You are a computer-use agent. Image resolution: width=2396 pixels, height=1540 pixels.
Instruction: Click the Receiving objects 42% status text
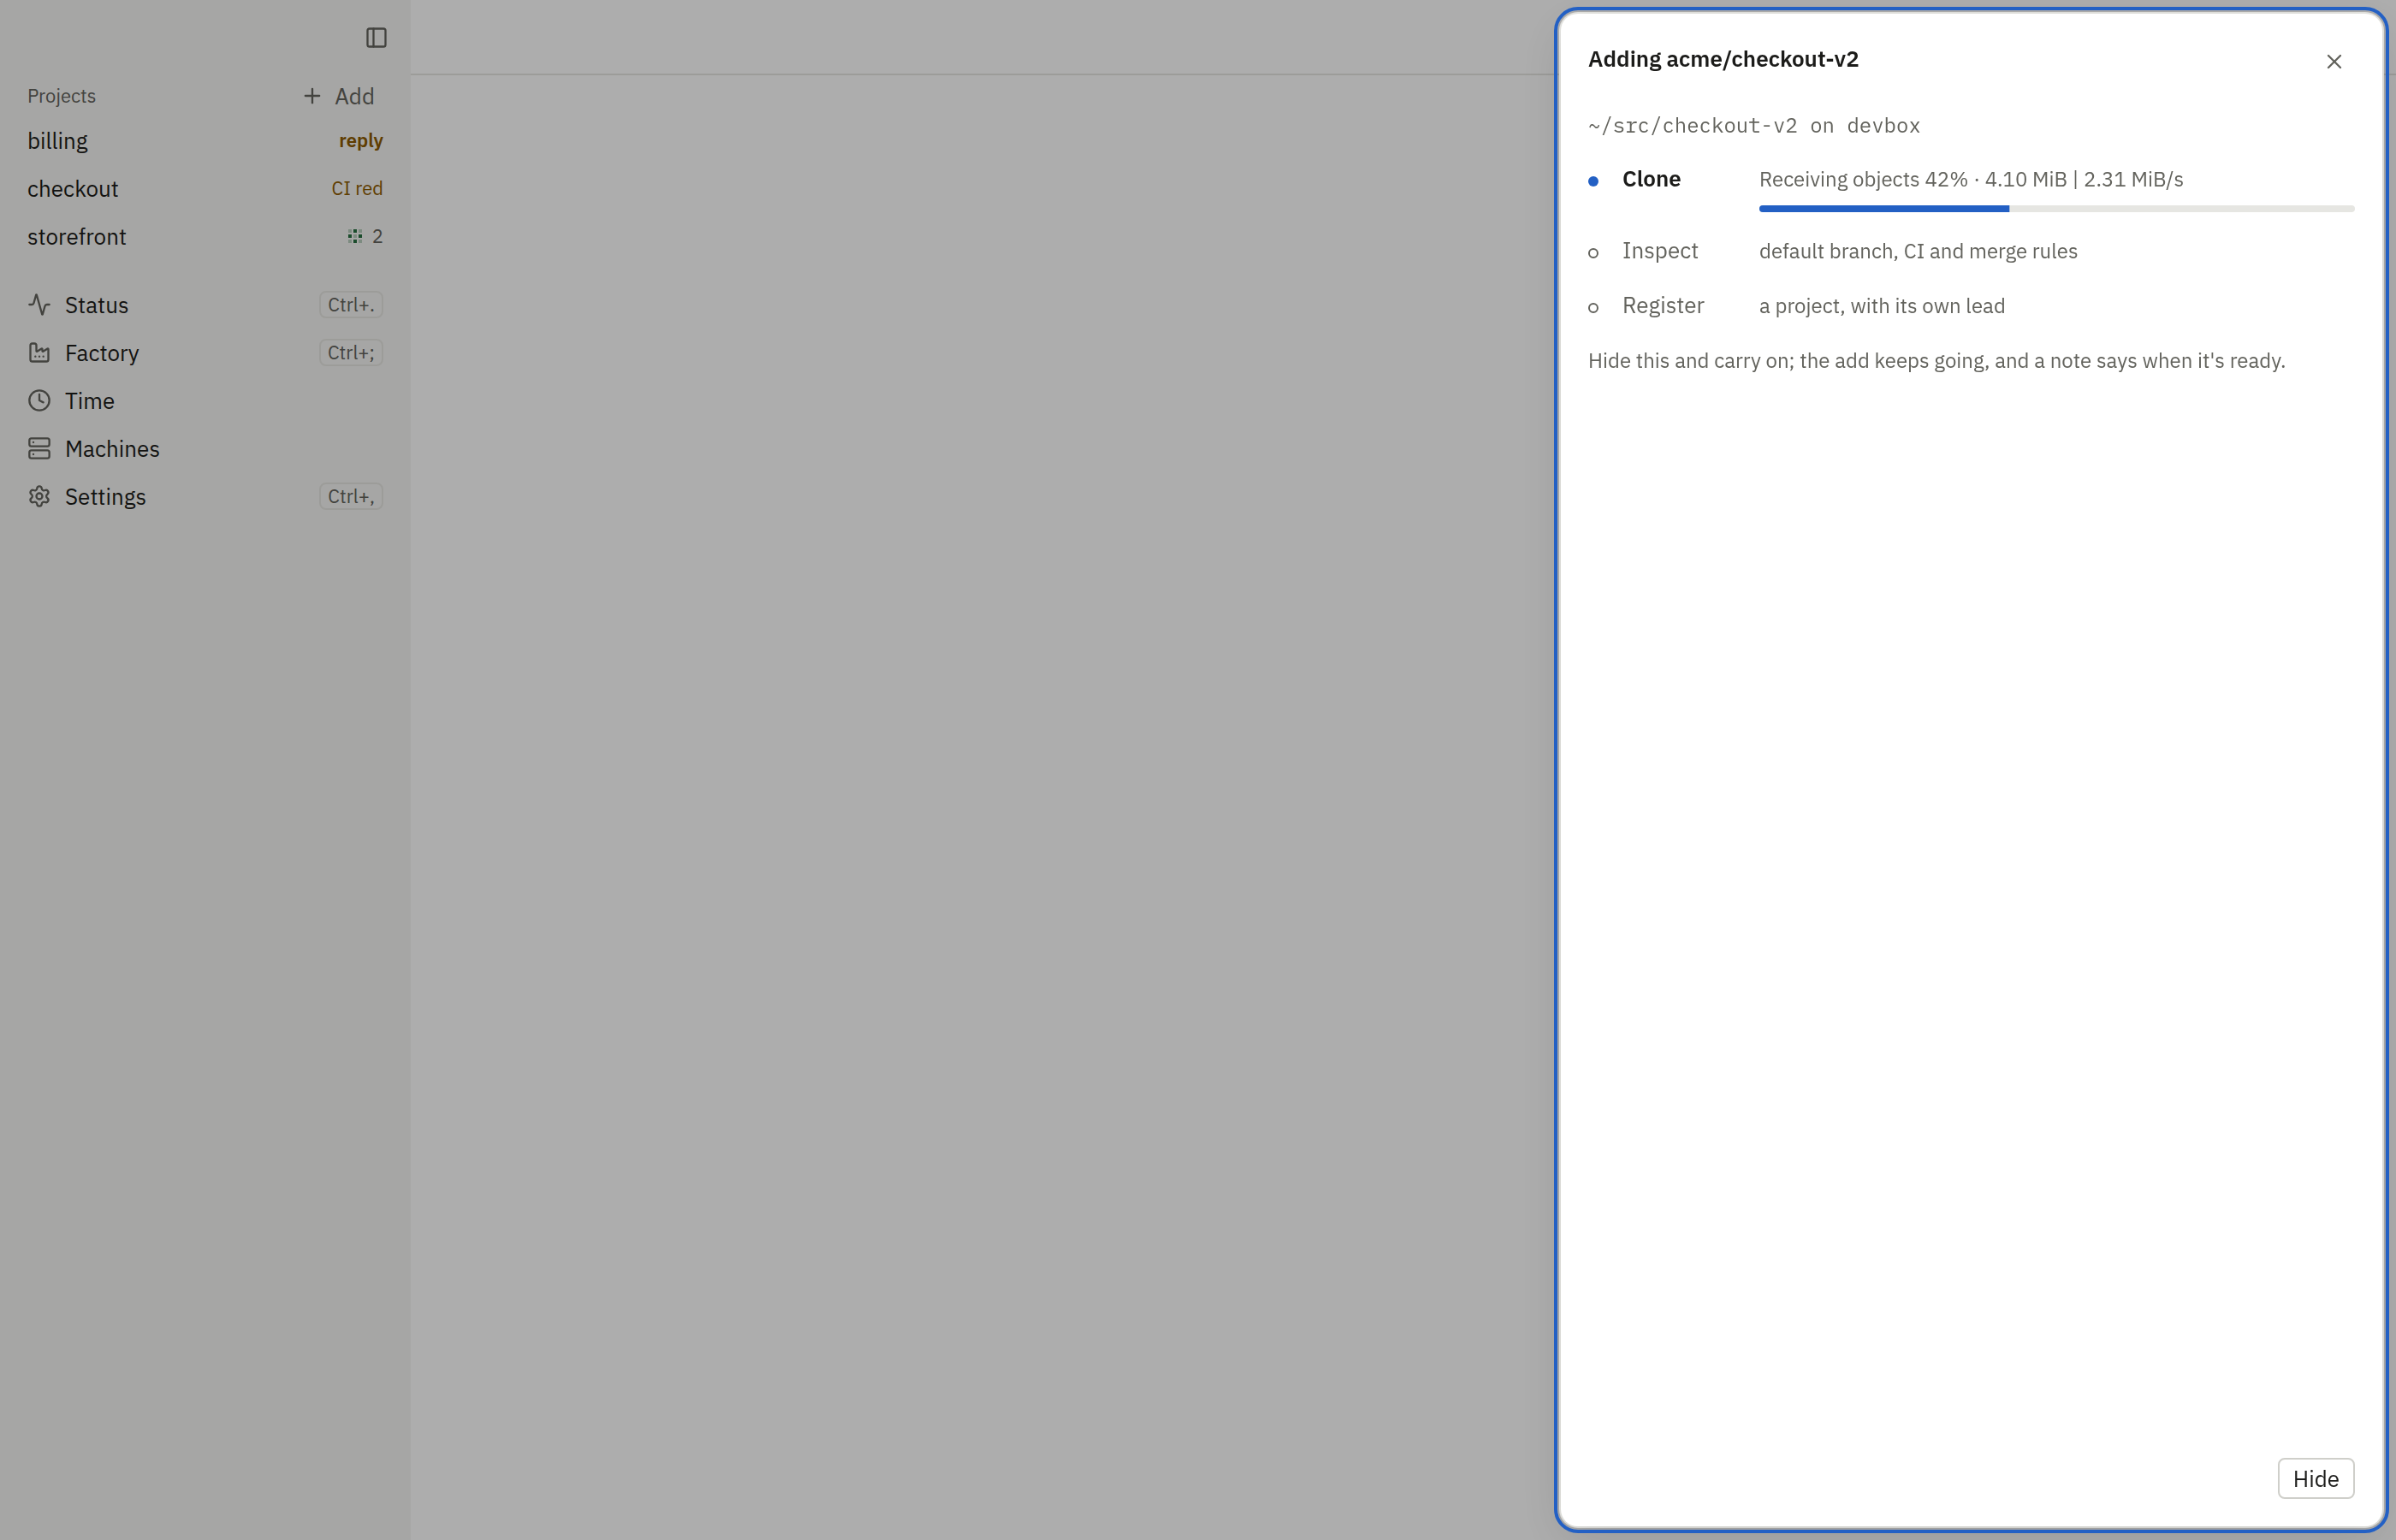click(x=1971, y=180)
